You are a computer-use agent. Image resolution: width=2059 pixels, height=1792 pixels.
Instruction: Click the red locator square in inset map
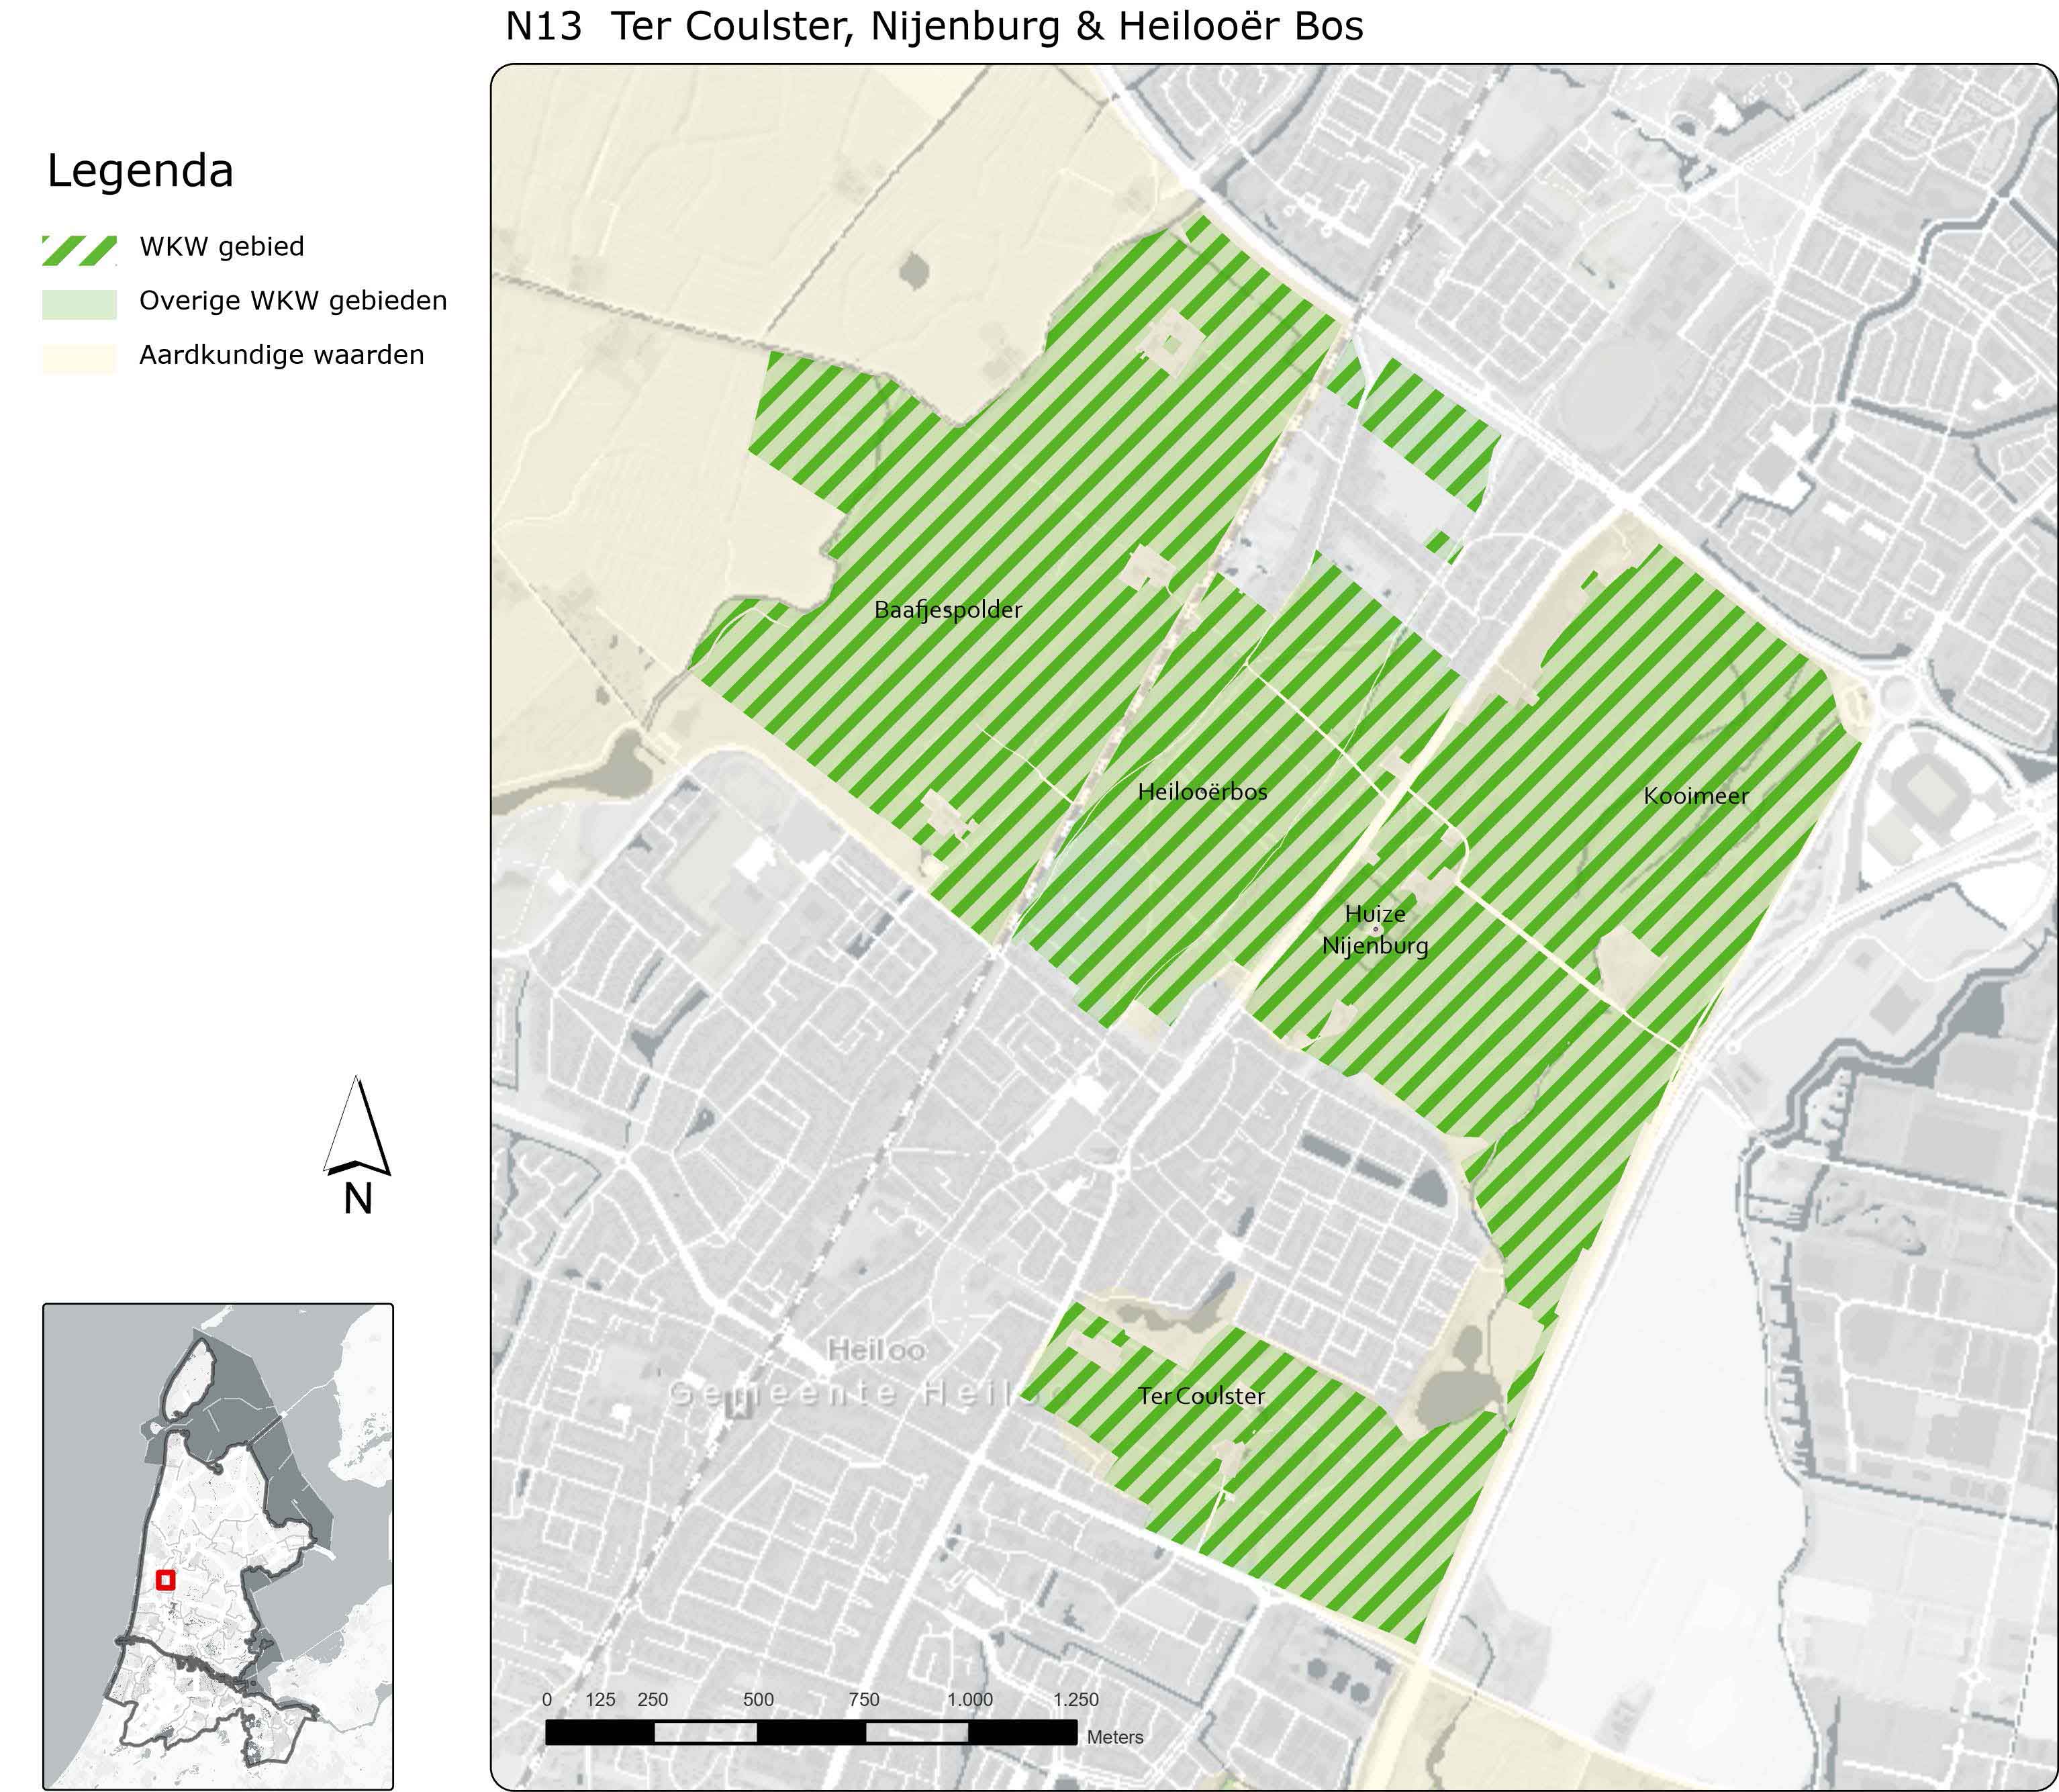(166, 1580)
